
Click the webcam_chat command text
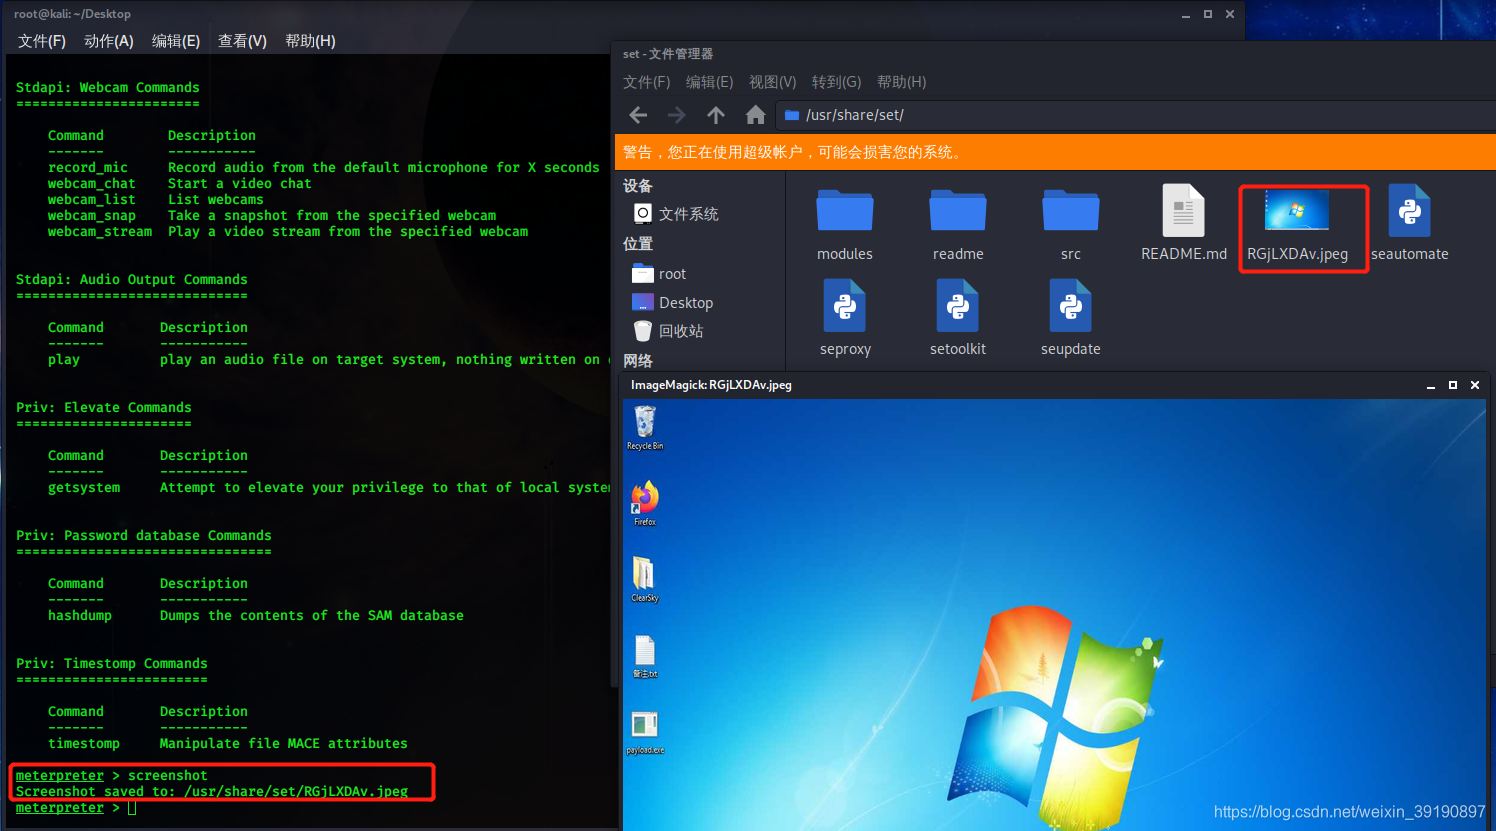coord(92,184)
